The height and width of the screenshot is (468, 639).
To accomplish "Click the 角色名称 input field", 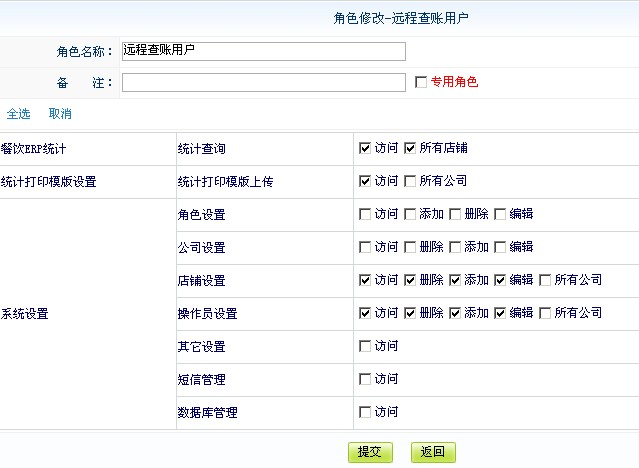I will 263,51.
